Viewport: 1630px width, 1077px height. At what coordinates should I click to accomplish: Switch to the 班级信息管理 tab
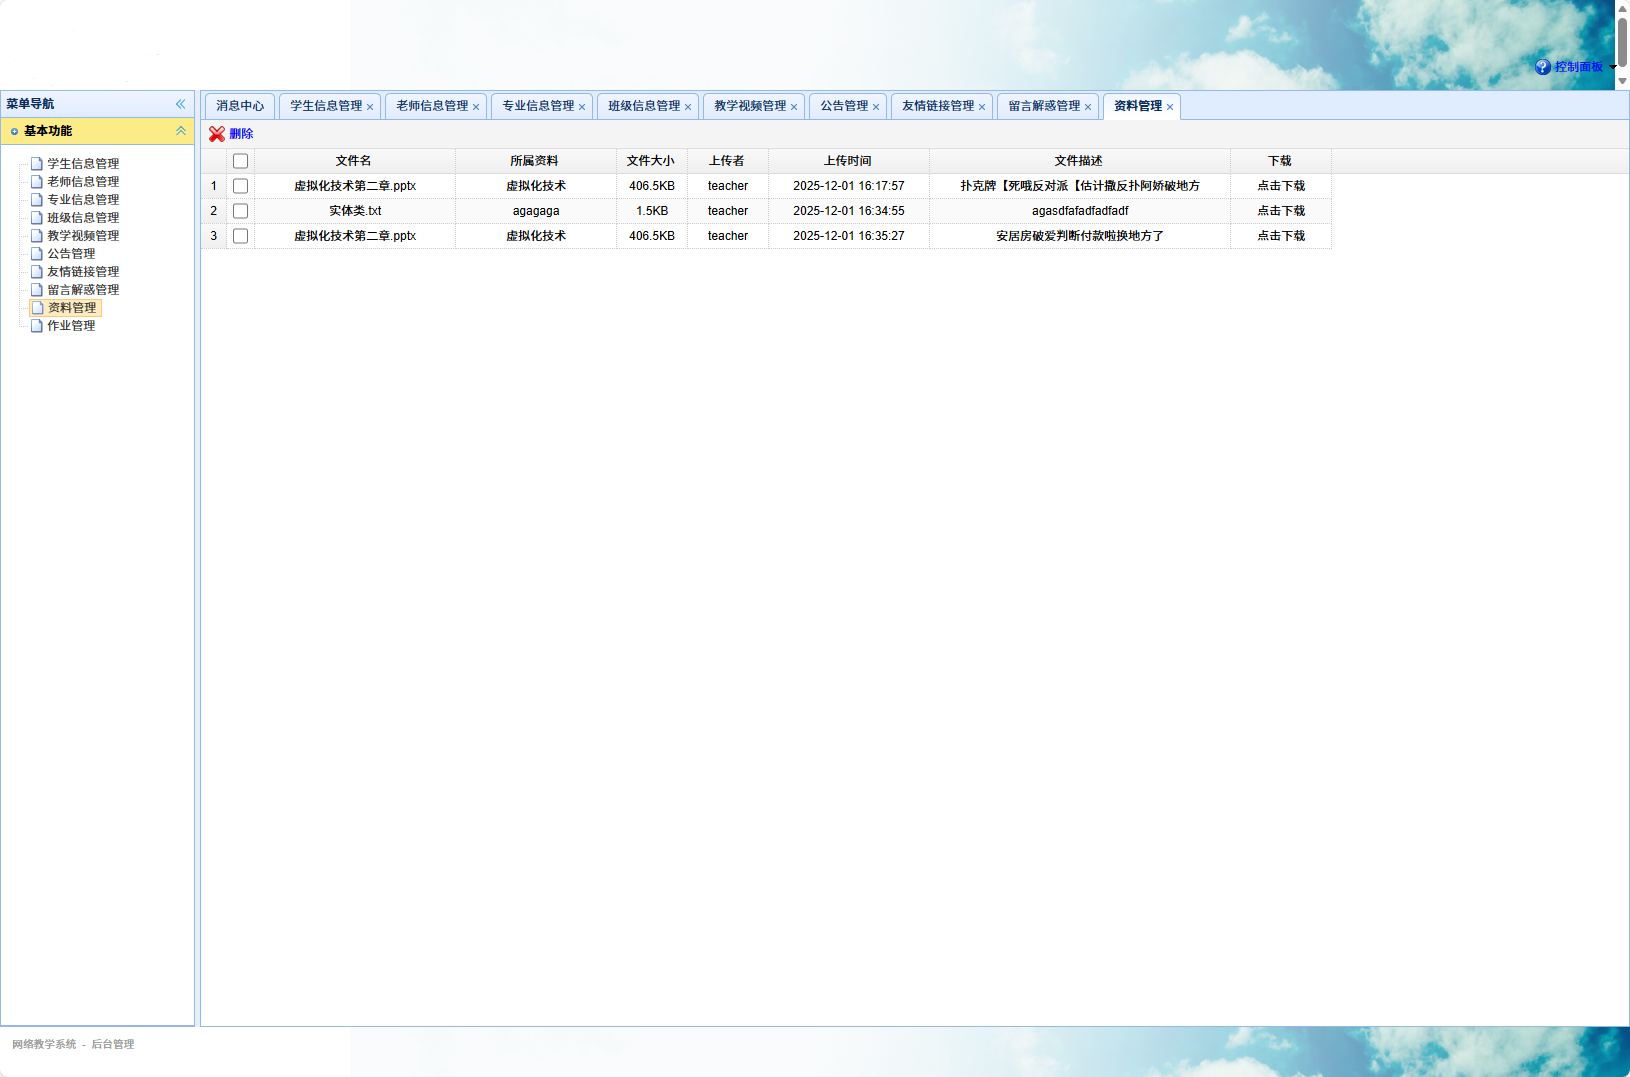643,106
